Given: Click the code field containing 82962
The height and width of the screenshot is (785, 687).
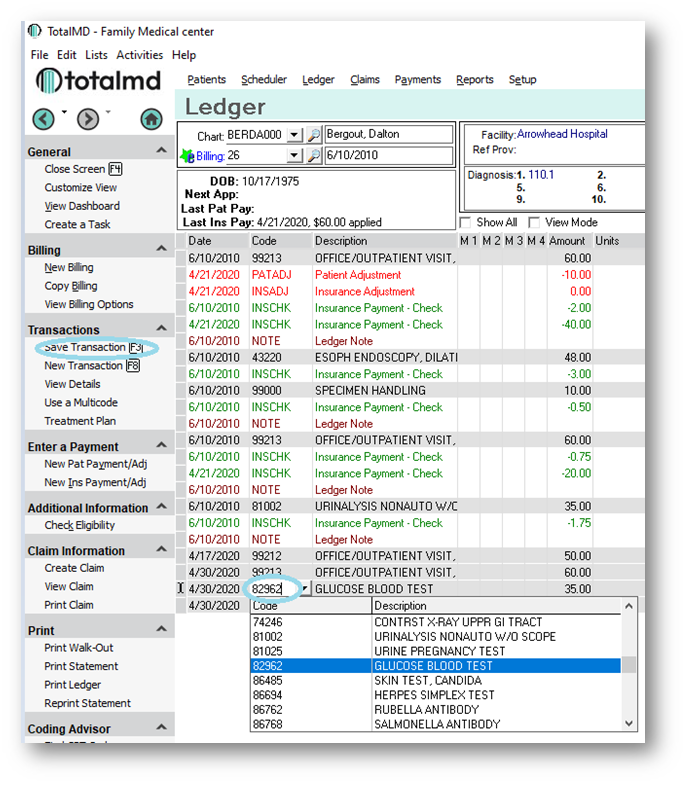Looking at the screenshot, I should coord(270,589).
